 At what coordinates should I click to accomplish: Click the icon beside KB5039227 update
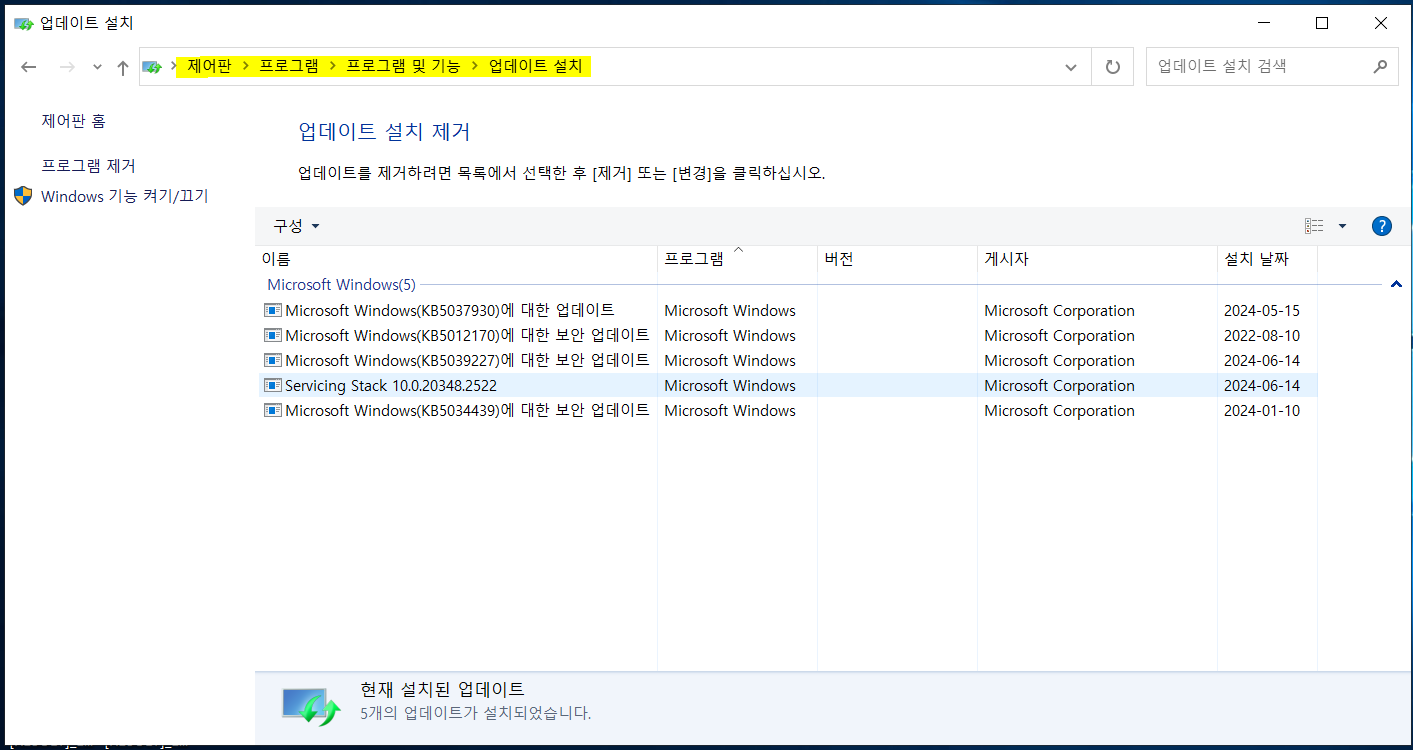point(273,360)
